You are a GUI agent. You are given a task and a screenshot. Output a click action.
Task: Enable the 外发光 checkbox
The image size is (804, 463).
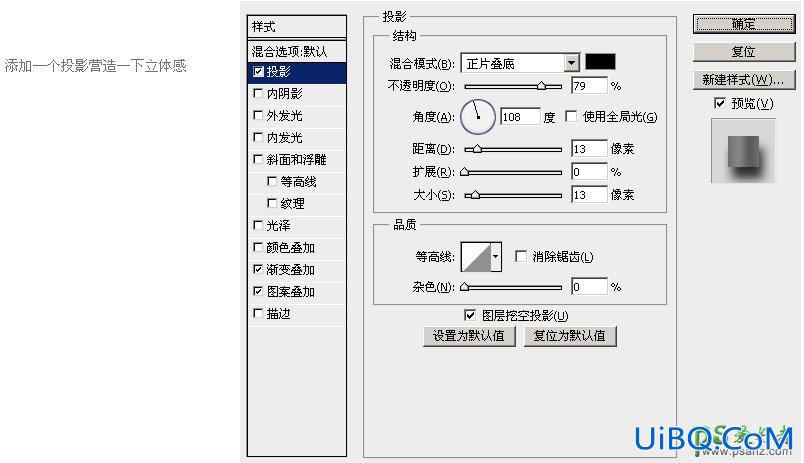click(x=258, y=115)
